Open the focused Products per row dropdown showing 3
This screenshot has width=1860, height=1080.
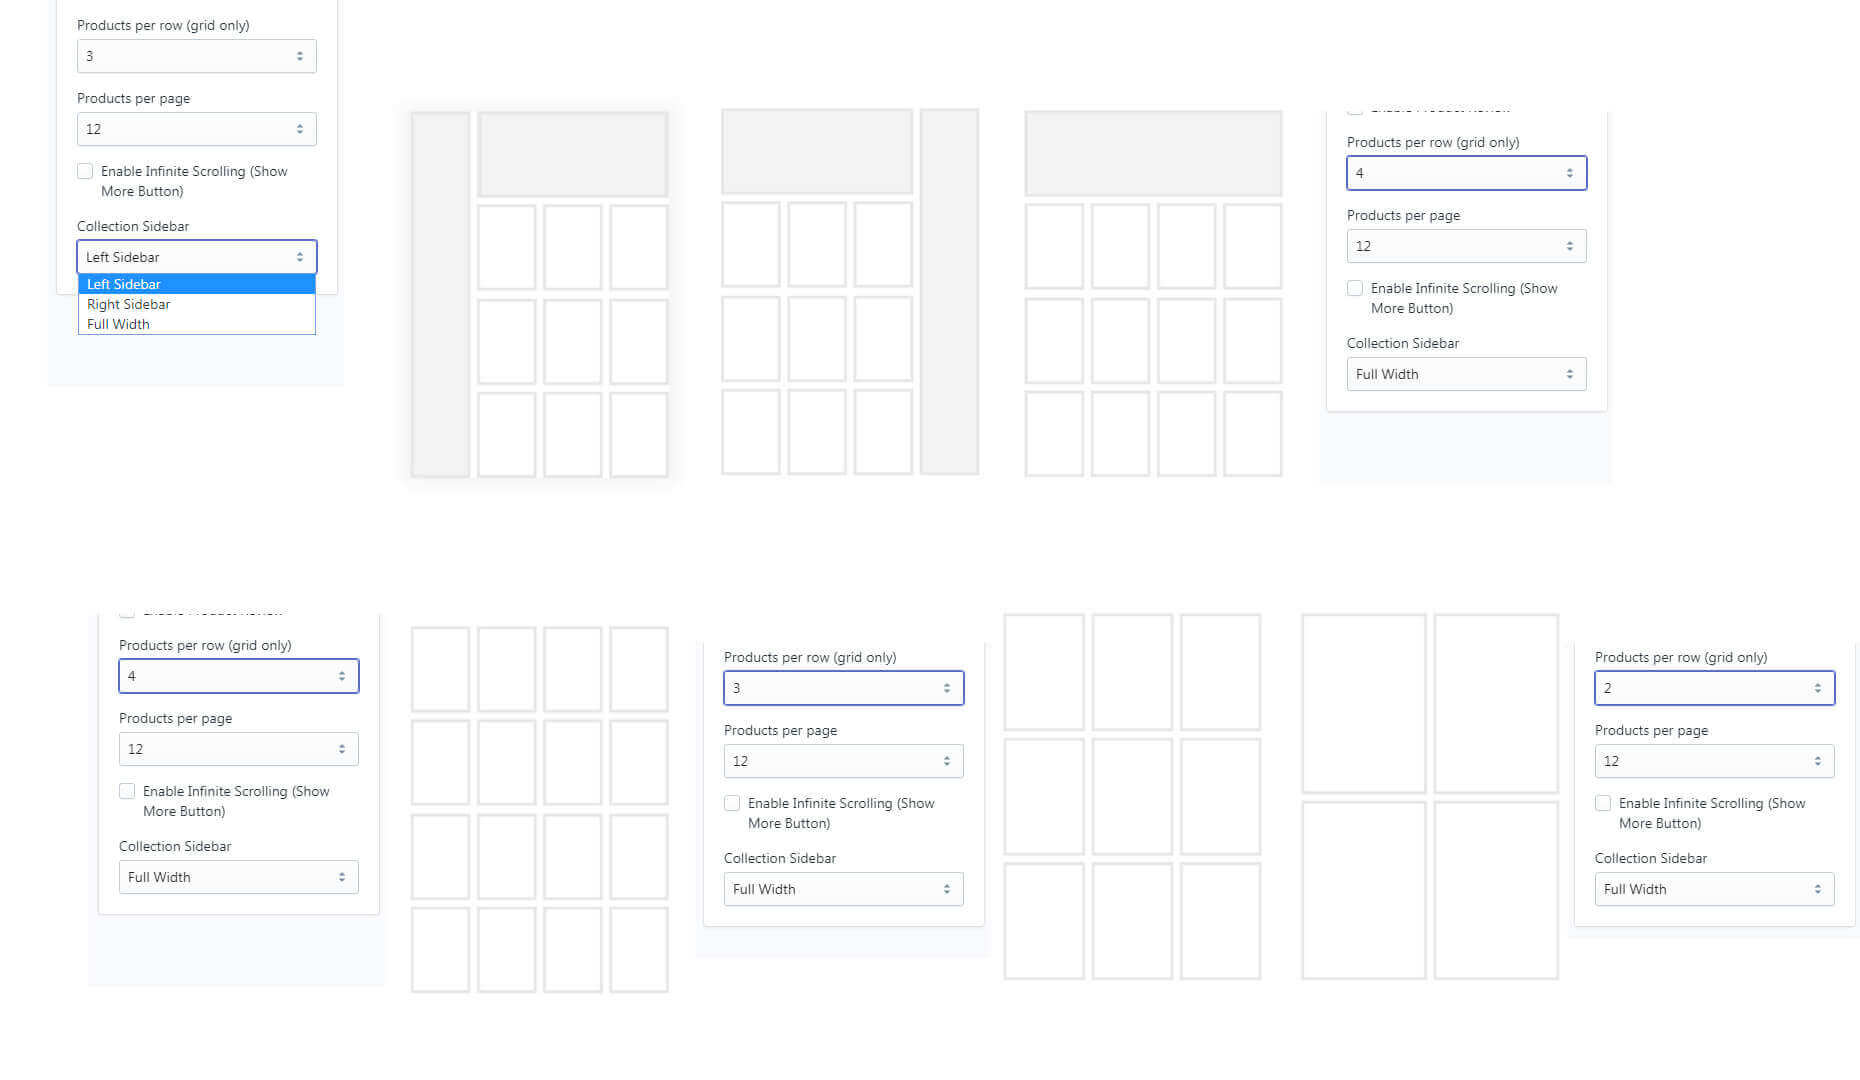pyautogui.click(x=843, y=688)
